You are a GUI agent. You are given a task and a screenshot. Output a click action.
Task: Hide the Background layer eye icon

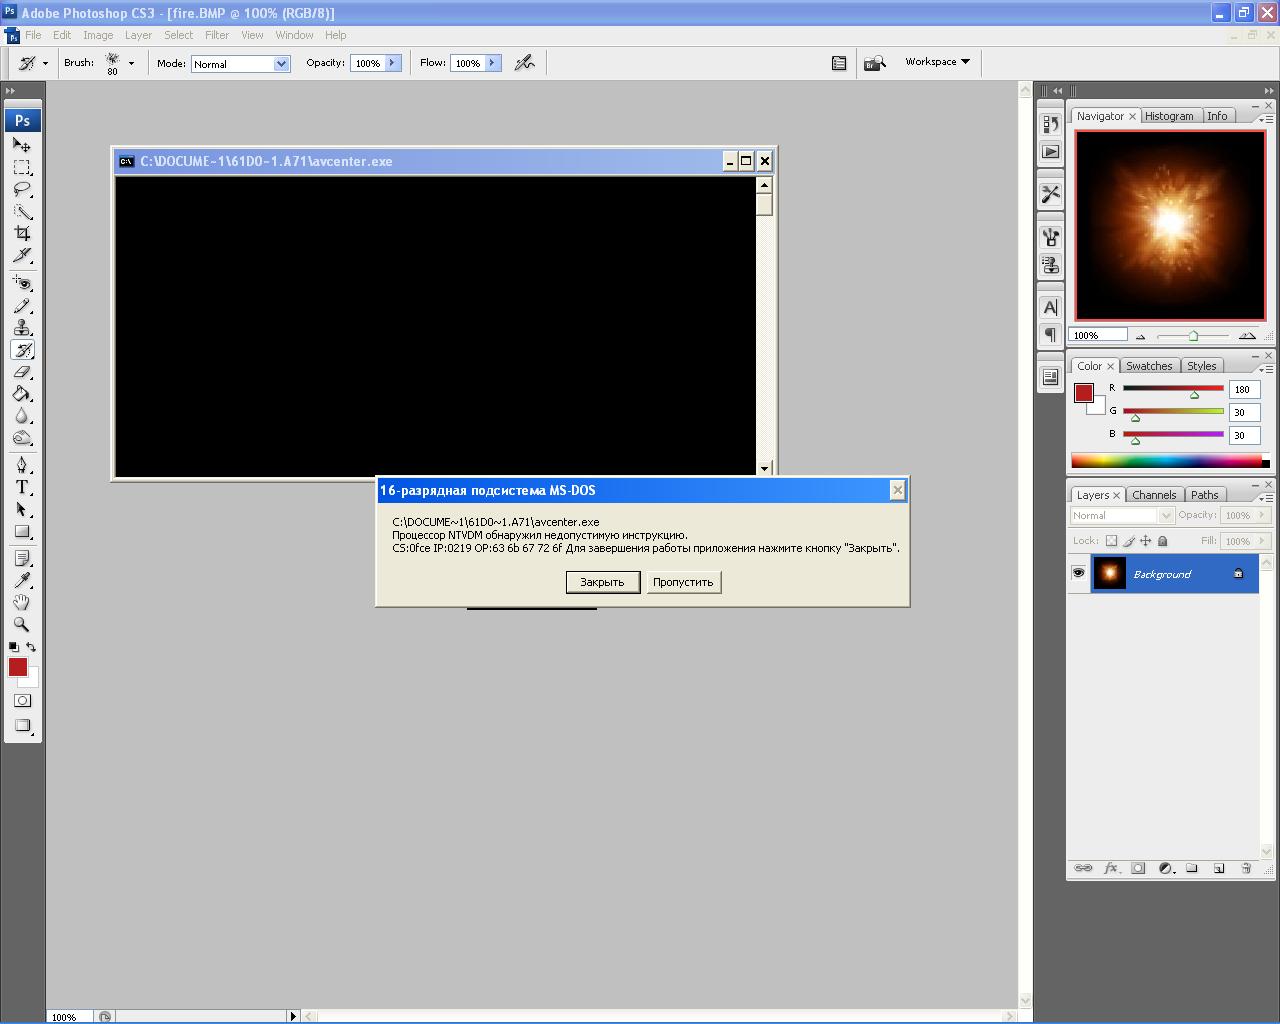1078,573
